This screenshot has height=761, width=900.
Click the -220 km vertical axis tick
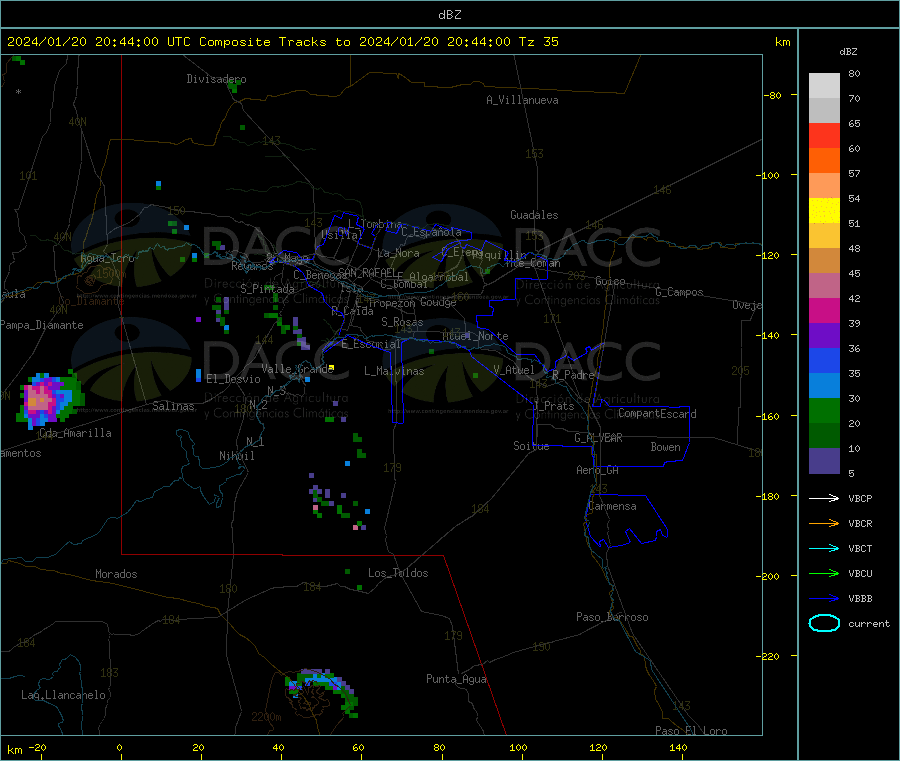click(770, 657)
